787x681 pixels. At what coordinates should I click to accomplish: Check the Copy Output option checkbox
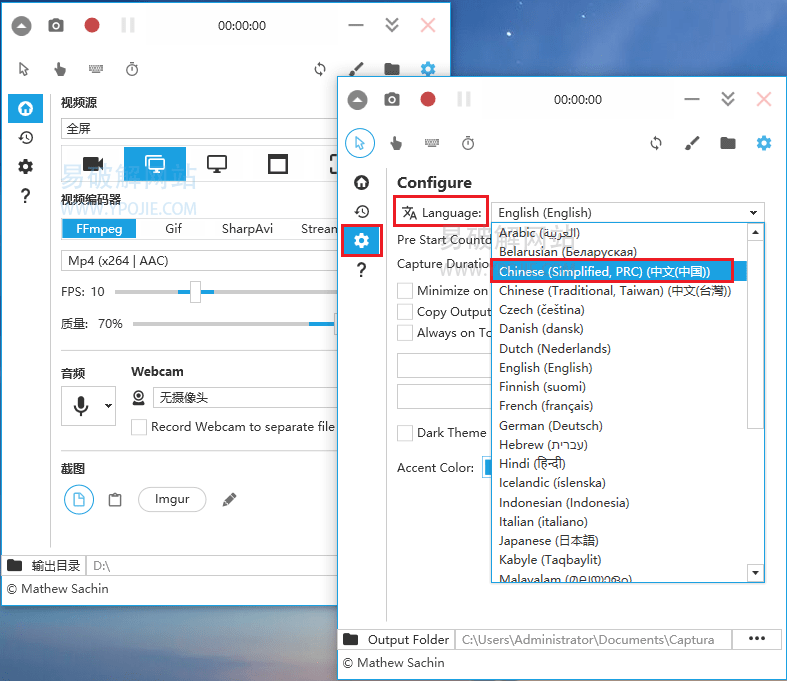(x=405, y=312)
